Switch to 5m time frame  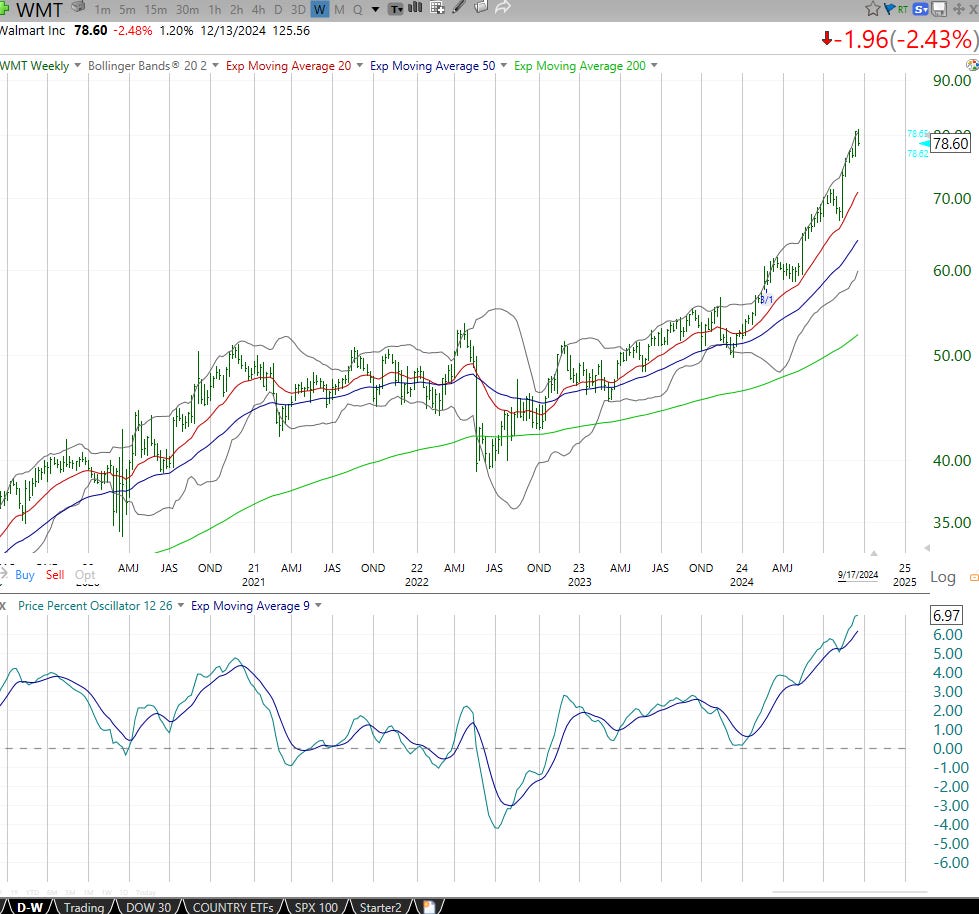click(x=127, y=9)
